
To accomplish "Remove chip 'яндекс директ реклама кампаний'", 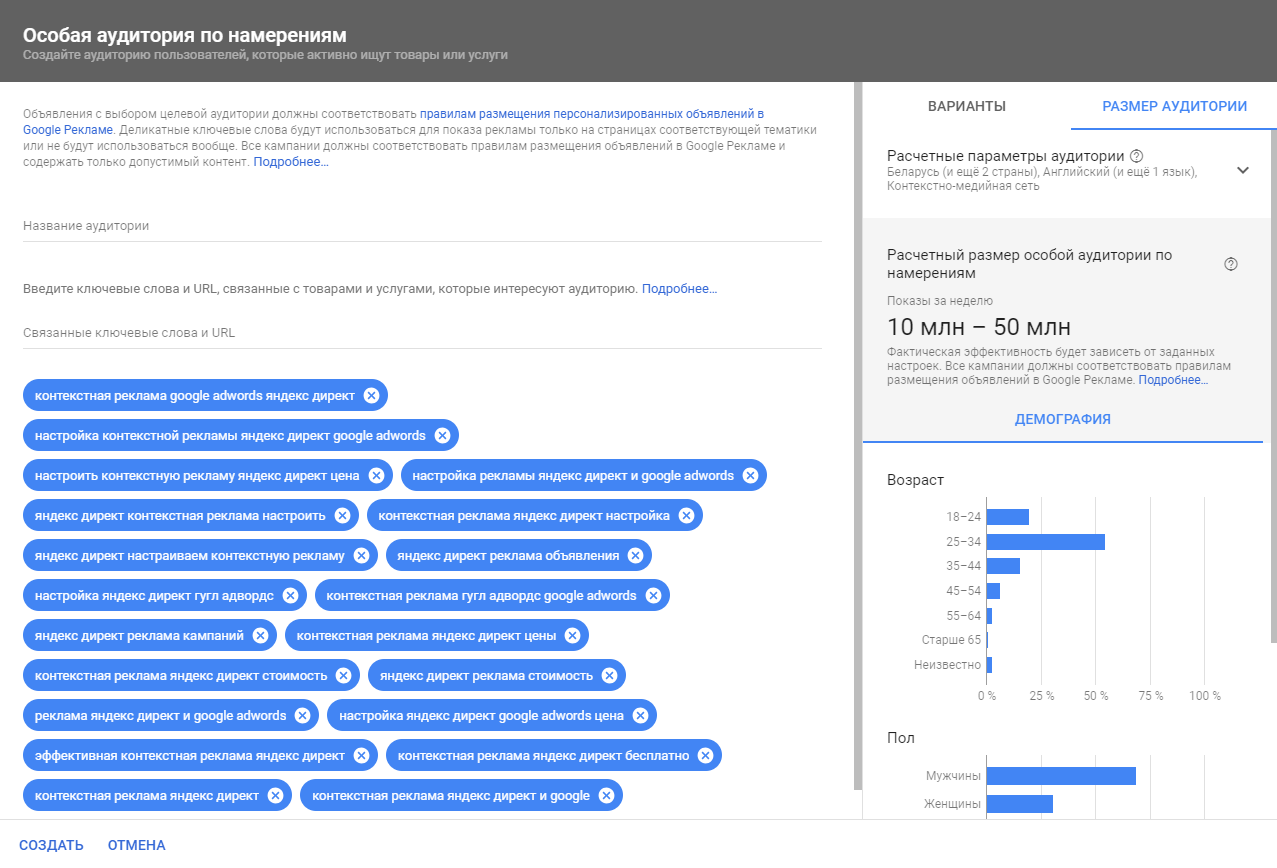I will [260, 636].
